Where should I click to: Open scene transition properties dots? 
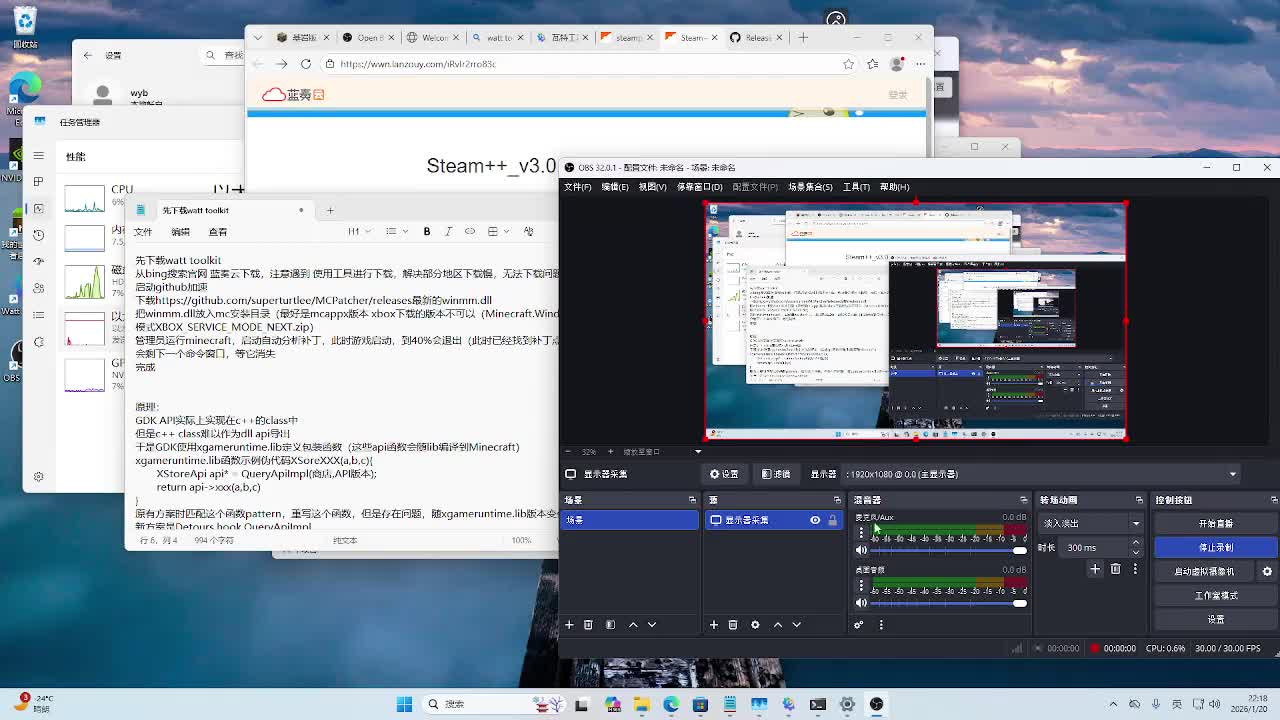tap(1135, 569)
